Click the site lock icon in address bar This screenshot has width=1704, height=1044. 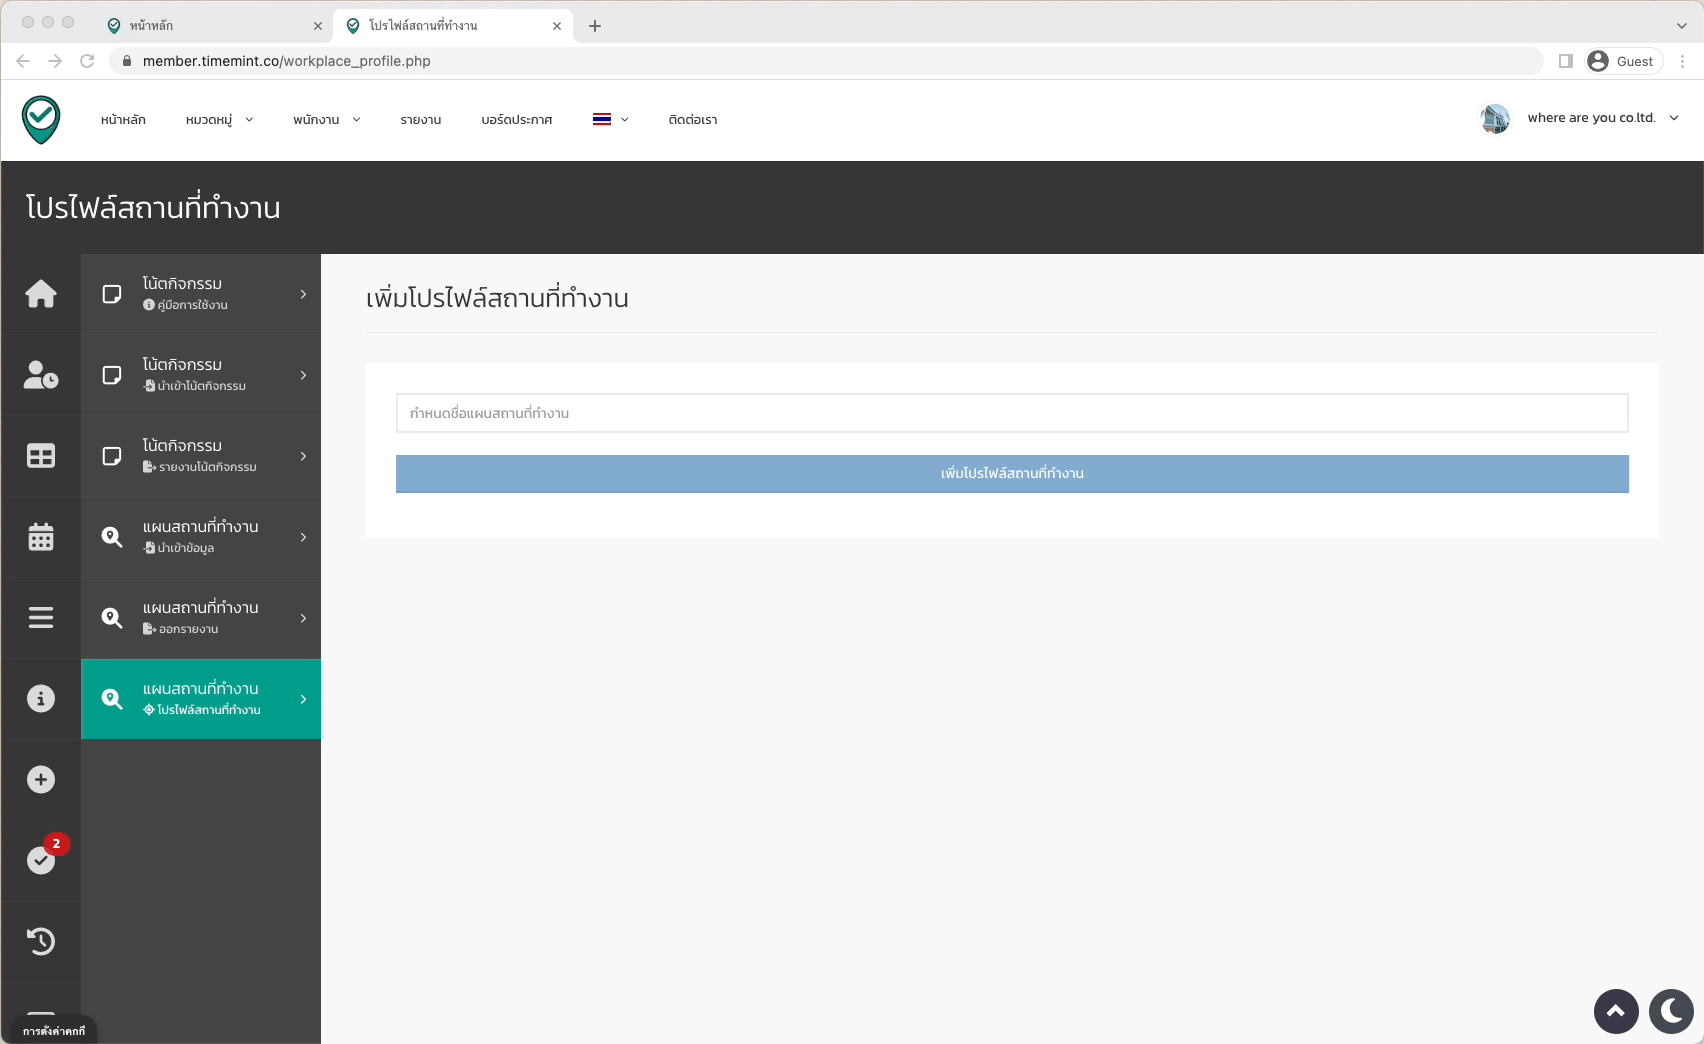(x=127, y=61)
